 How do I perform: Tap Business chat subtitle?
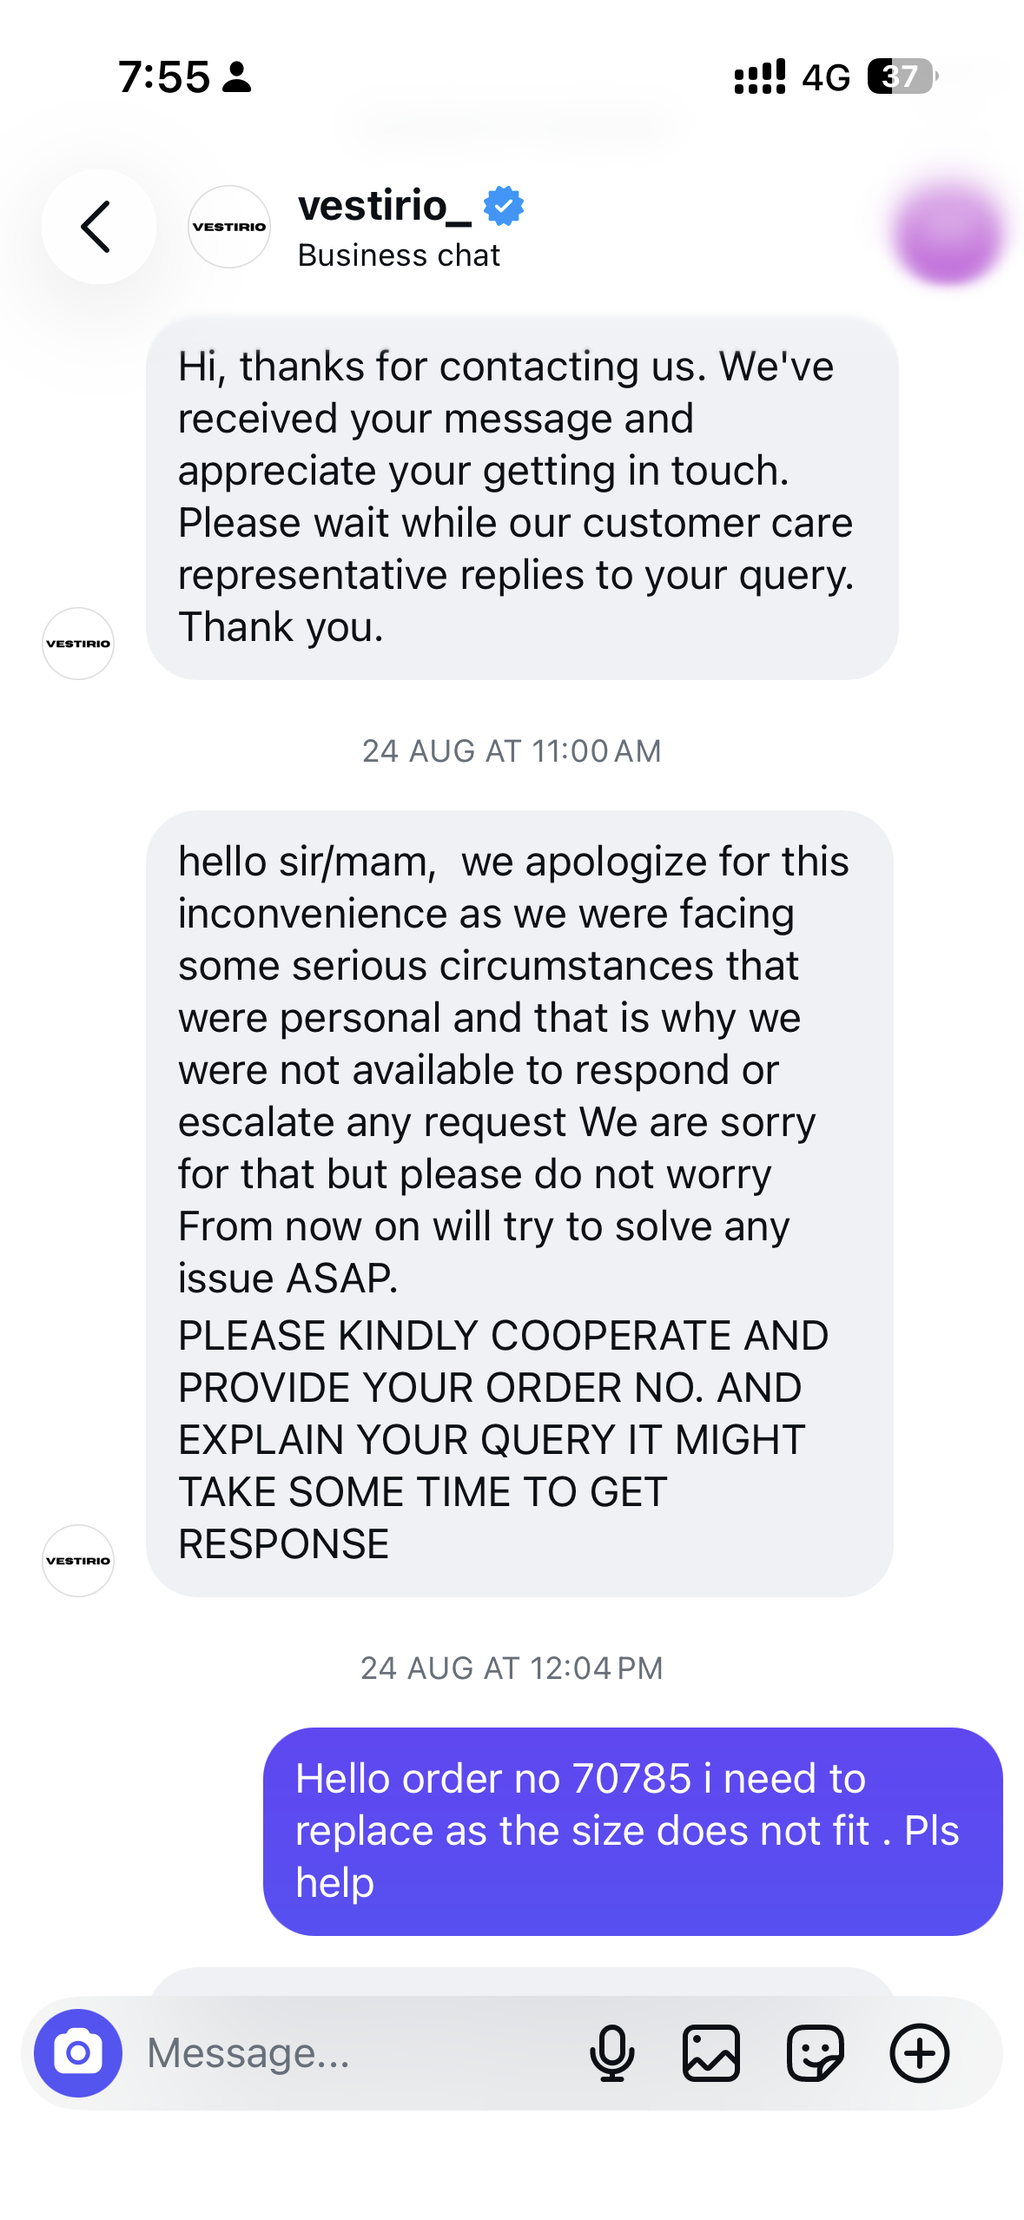pos(398,256)
